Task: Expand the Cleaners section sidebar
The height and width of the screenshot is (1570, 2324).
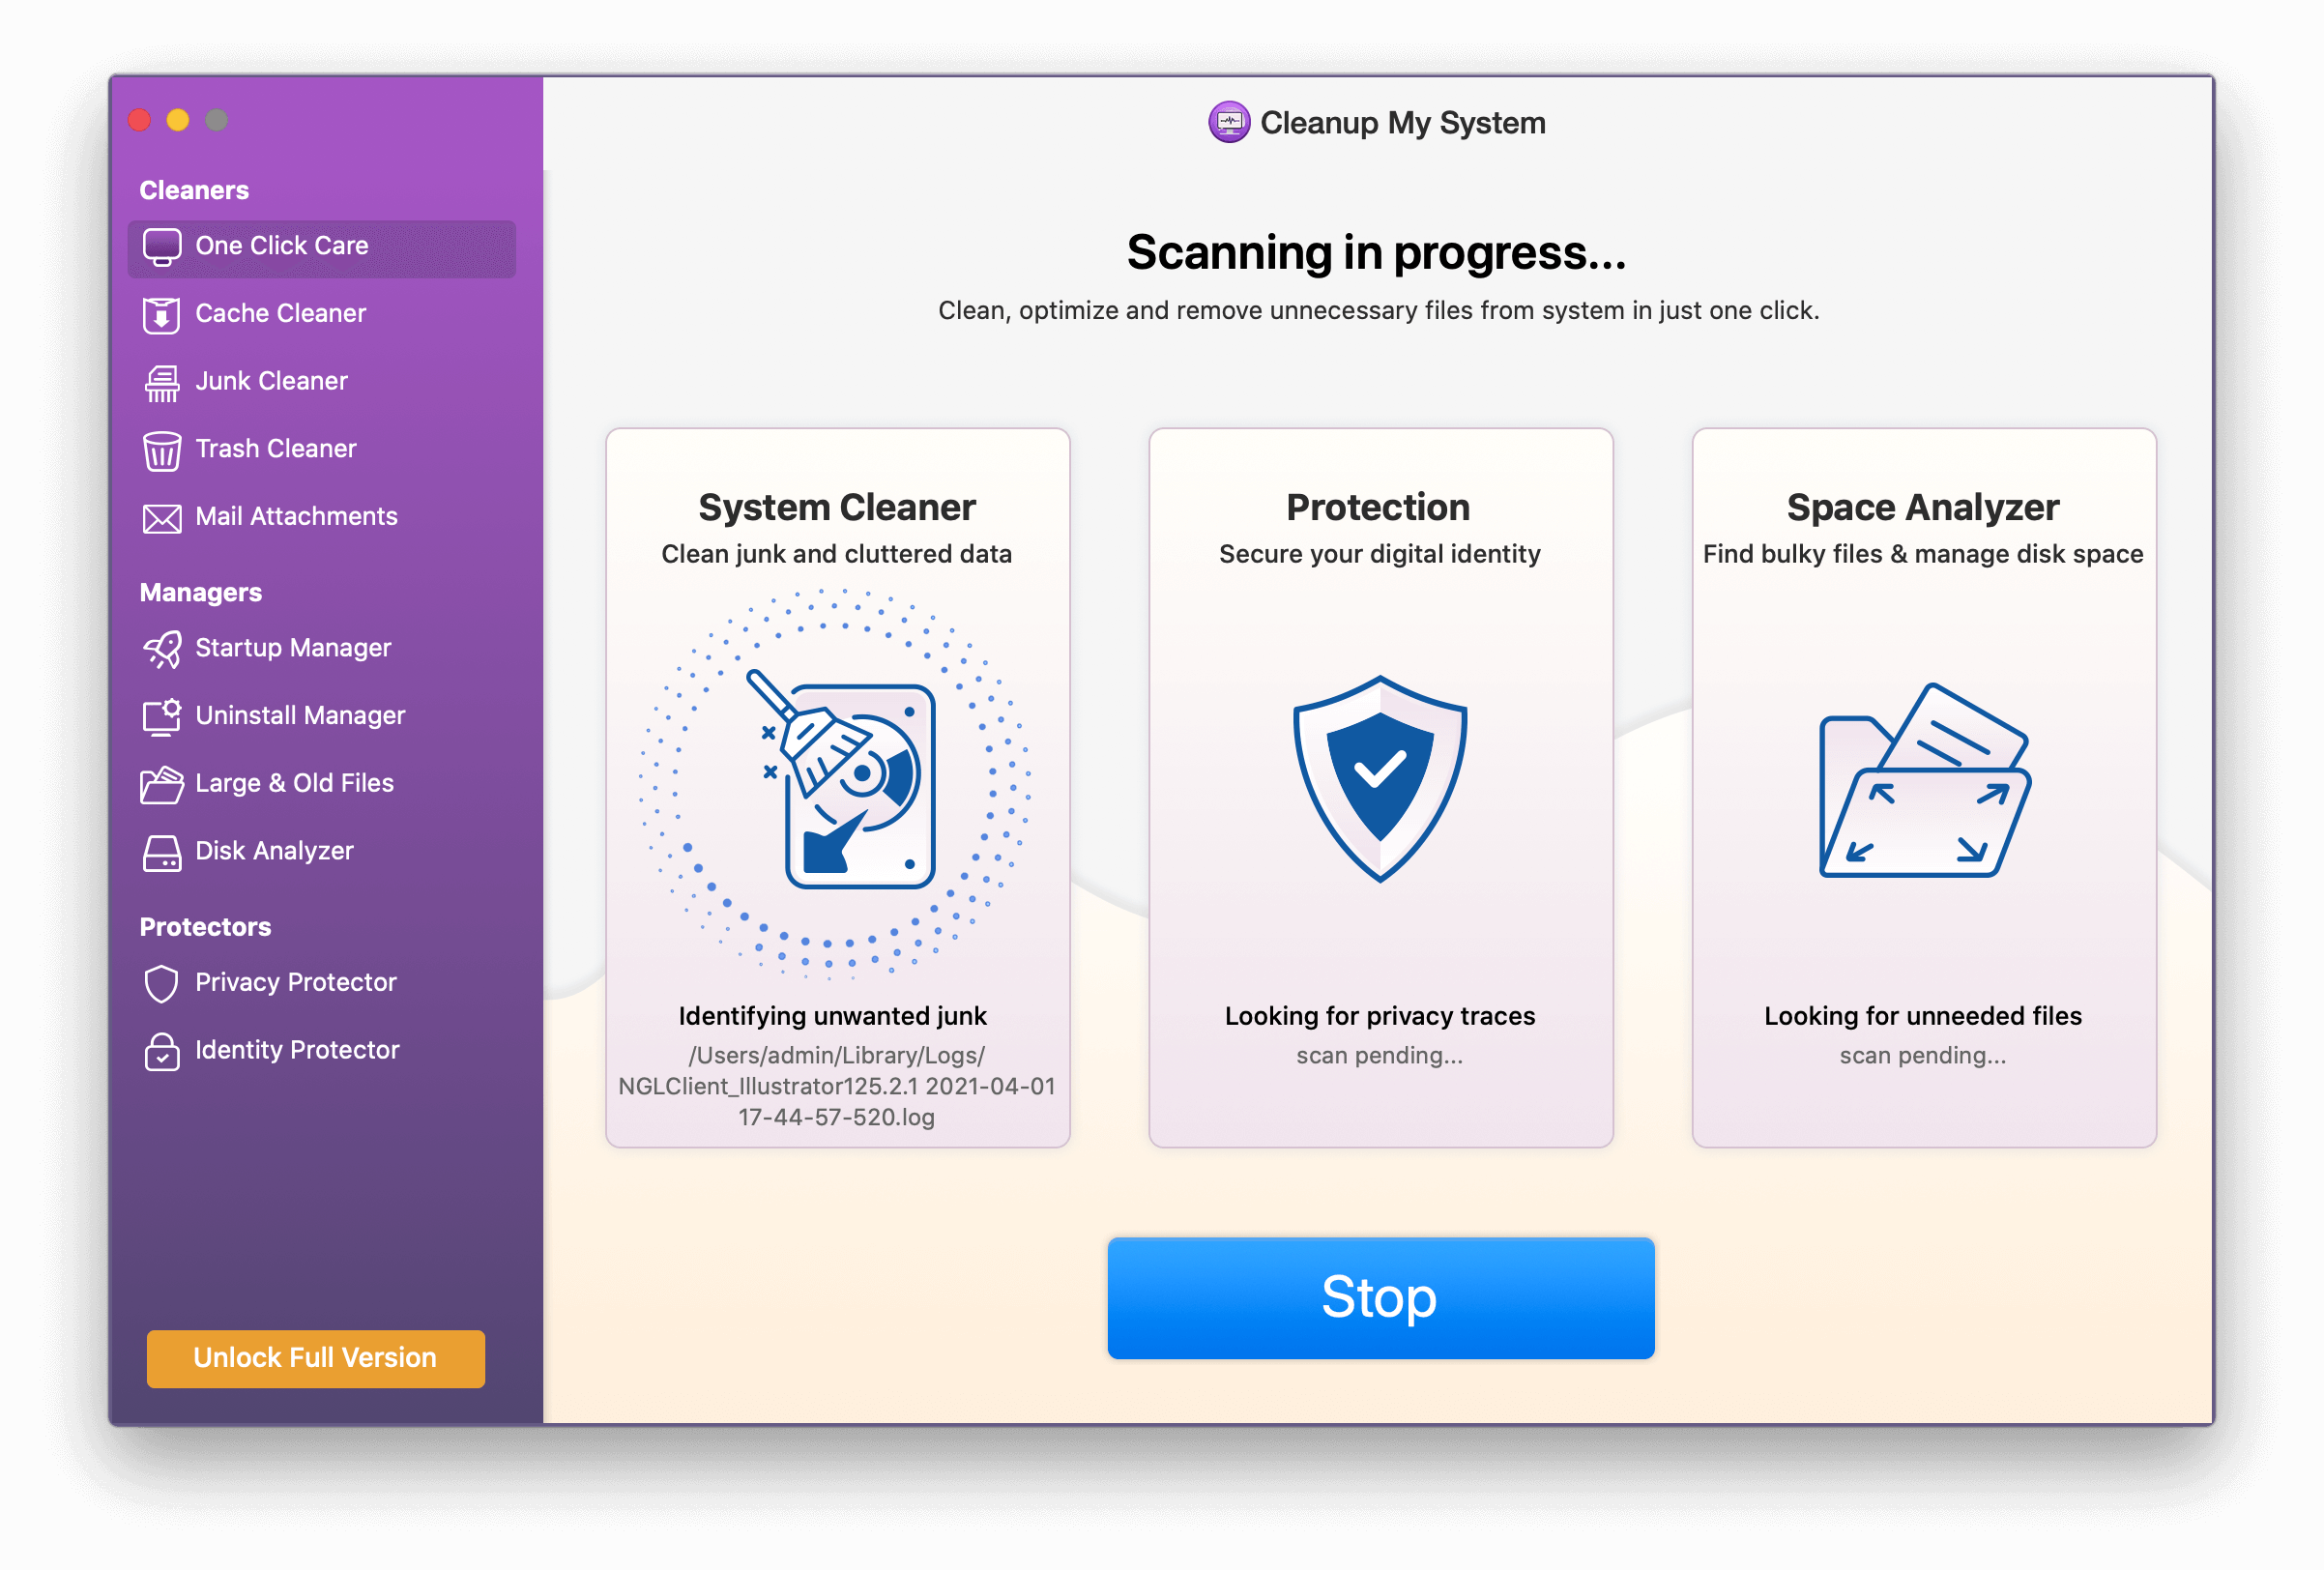Action: (x=192, y=189)
